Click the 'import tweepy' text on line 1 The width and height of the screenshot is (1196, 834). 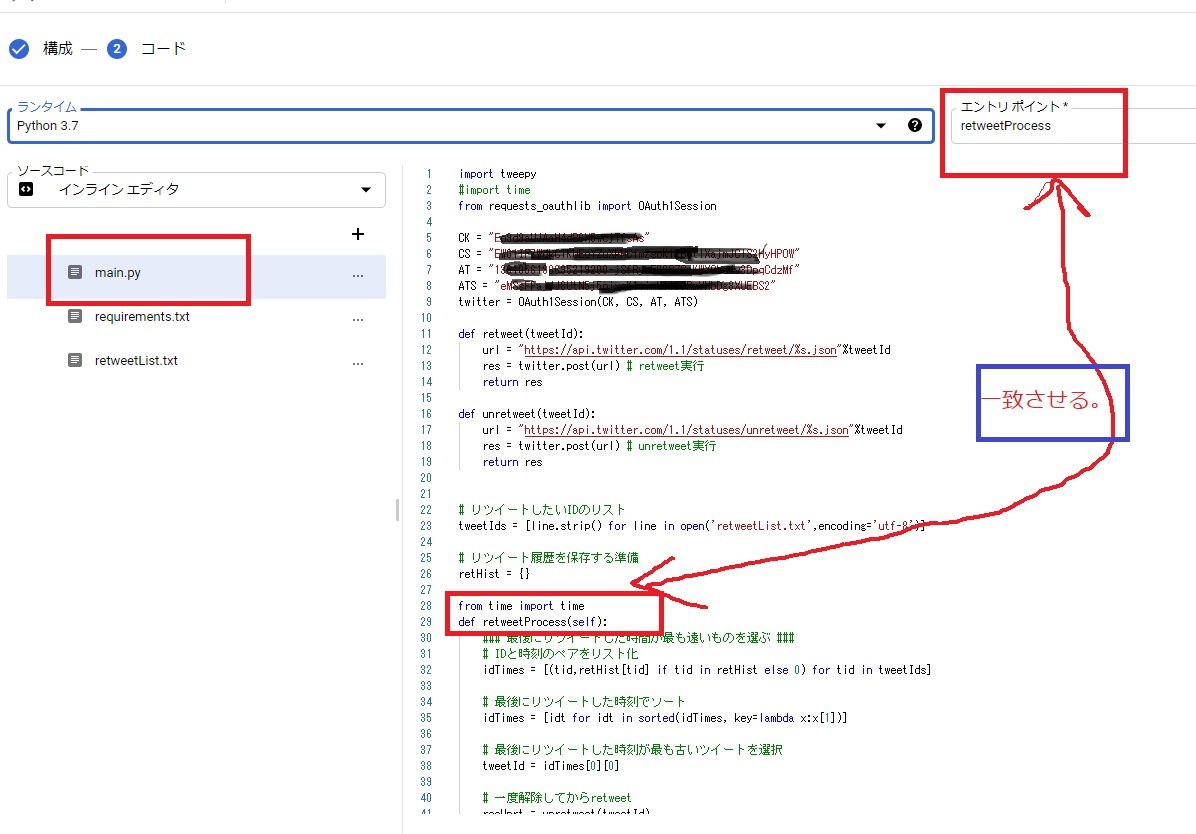tap(497, 174)
